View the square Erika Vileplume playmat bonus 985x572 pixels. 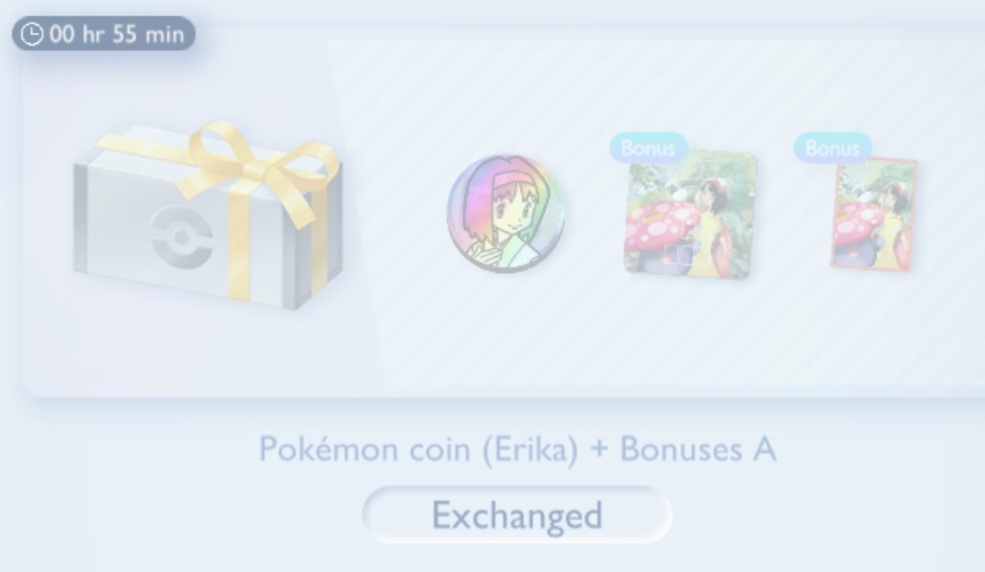[690, 215]
